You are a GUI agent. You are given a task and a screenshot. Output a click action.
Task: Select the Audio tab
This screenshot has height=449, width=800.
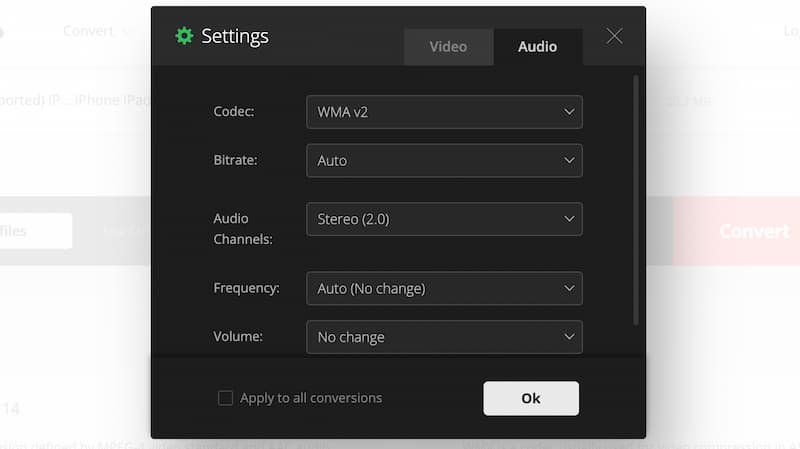click(x=537, y=47)
